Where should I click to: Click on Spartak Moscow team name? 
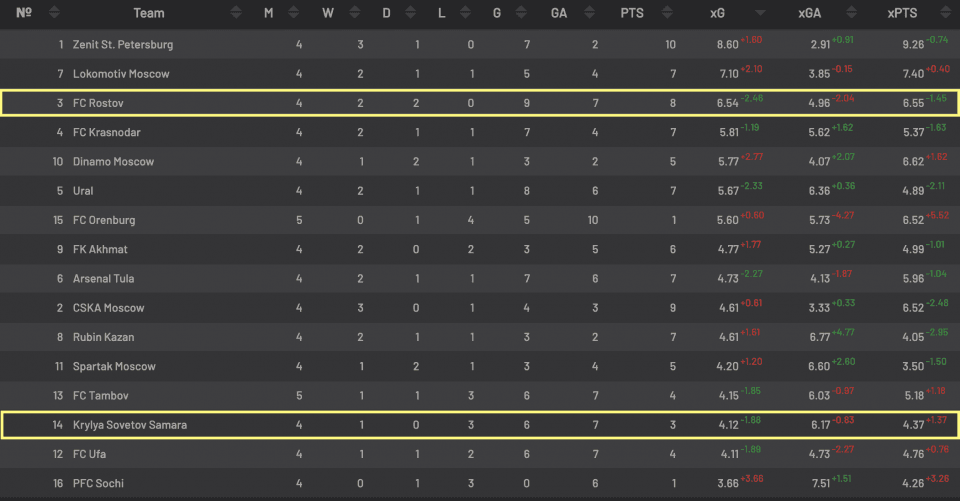pyautogui.click(x=114, y=367)
